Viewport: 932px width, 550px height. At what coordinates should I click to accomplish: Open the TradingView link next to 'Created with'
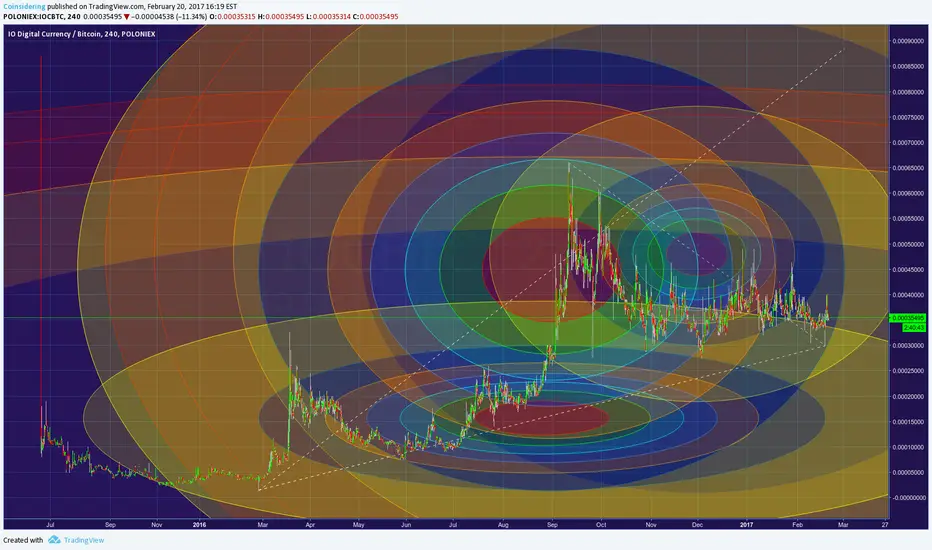click(84, 540)
